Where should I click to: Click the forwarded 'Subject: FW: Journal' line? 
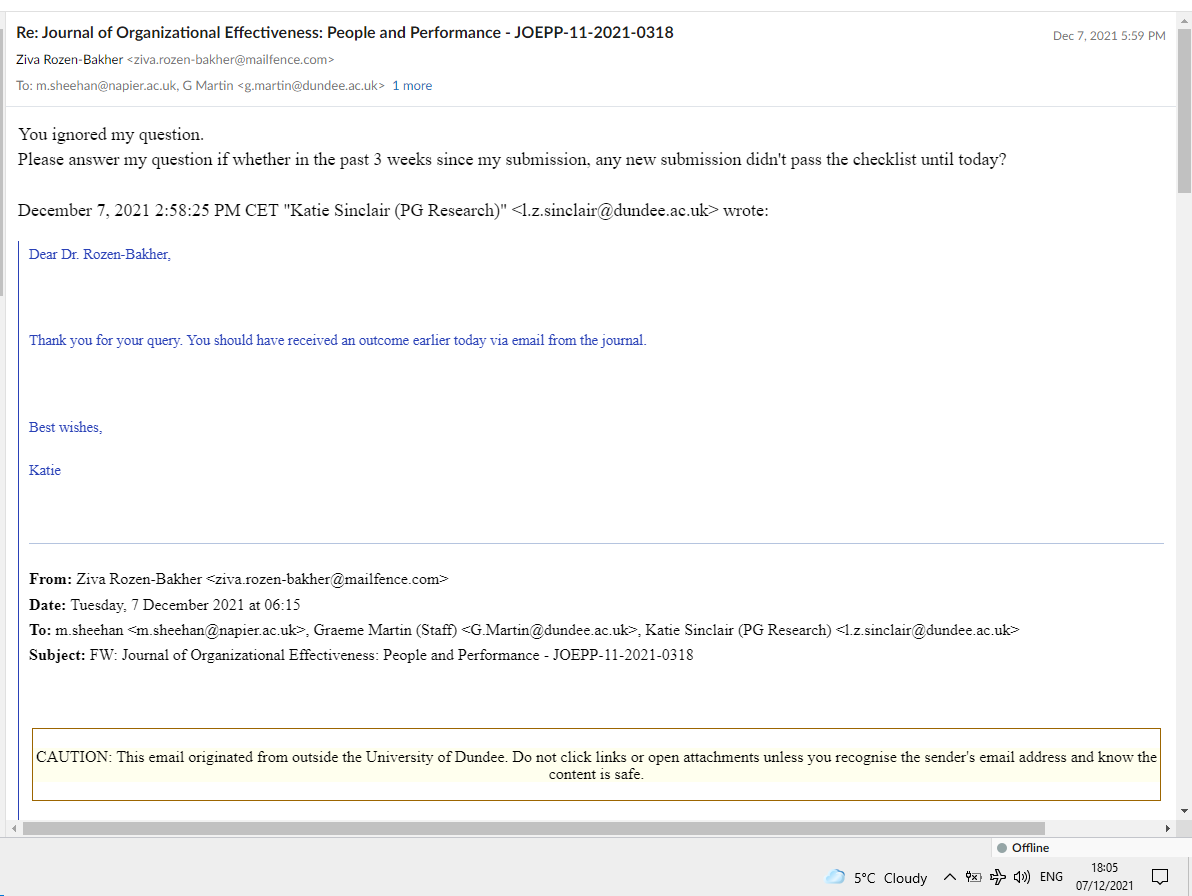361,655
